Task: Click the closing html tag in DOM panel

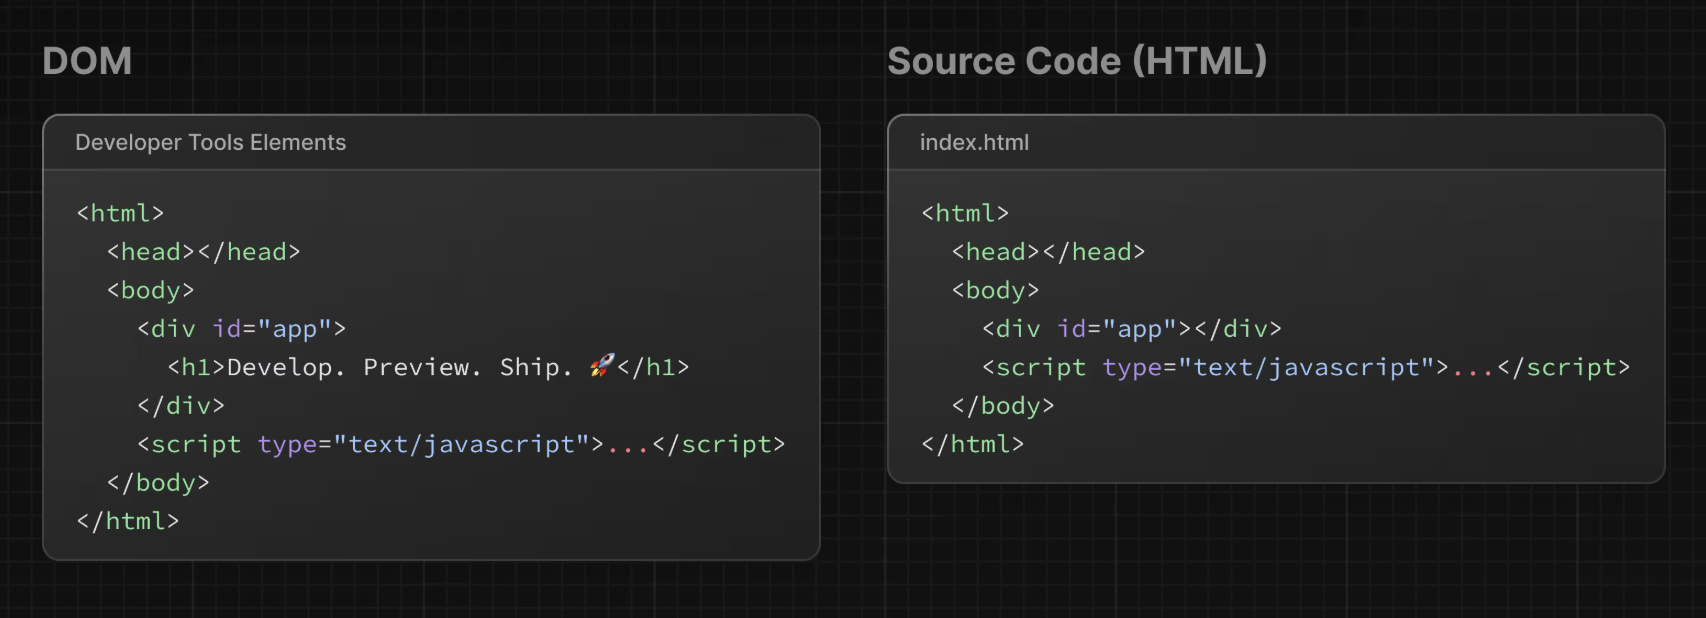Action: coord(128,521)
